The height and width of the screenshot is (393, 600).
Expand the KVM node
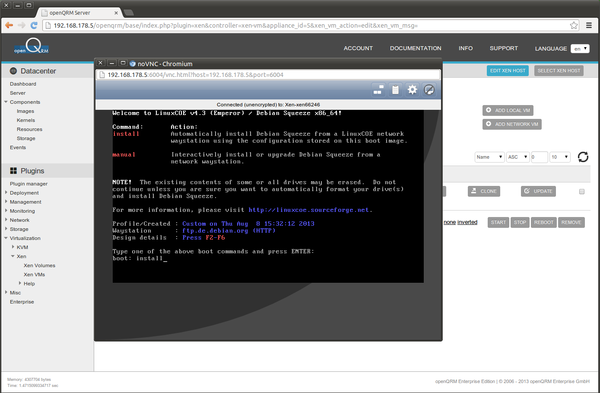click(x=13, y=247)
